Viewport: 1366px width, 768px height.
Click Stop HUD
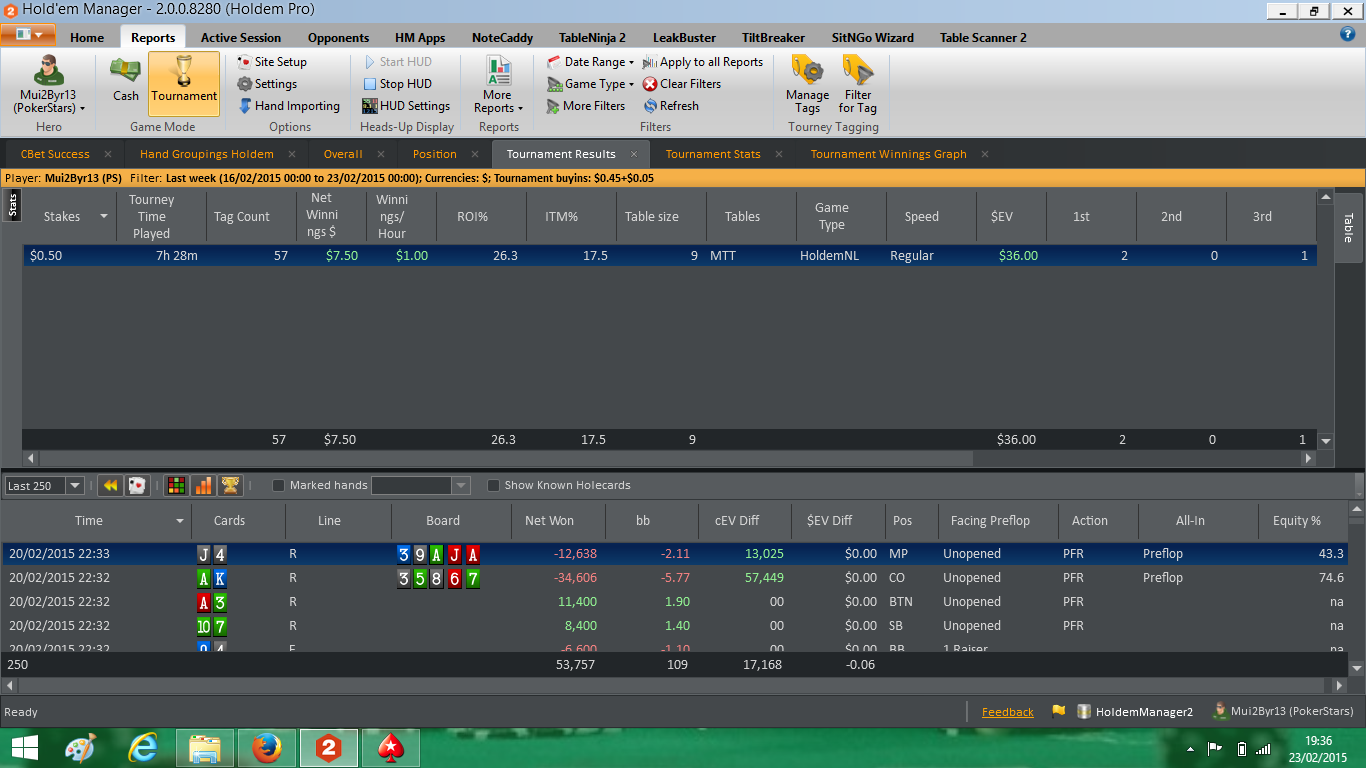click(x=397, y=84)
